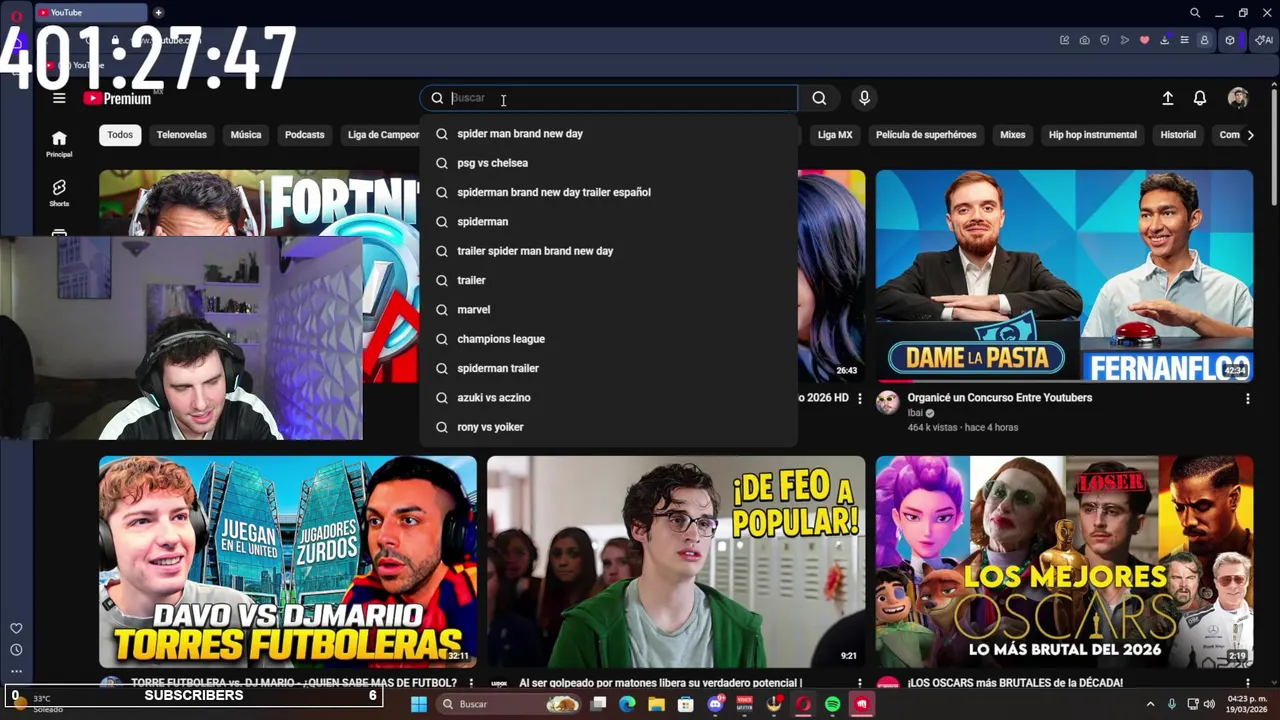Go to Principal home in sidebar

(59, 144)
